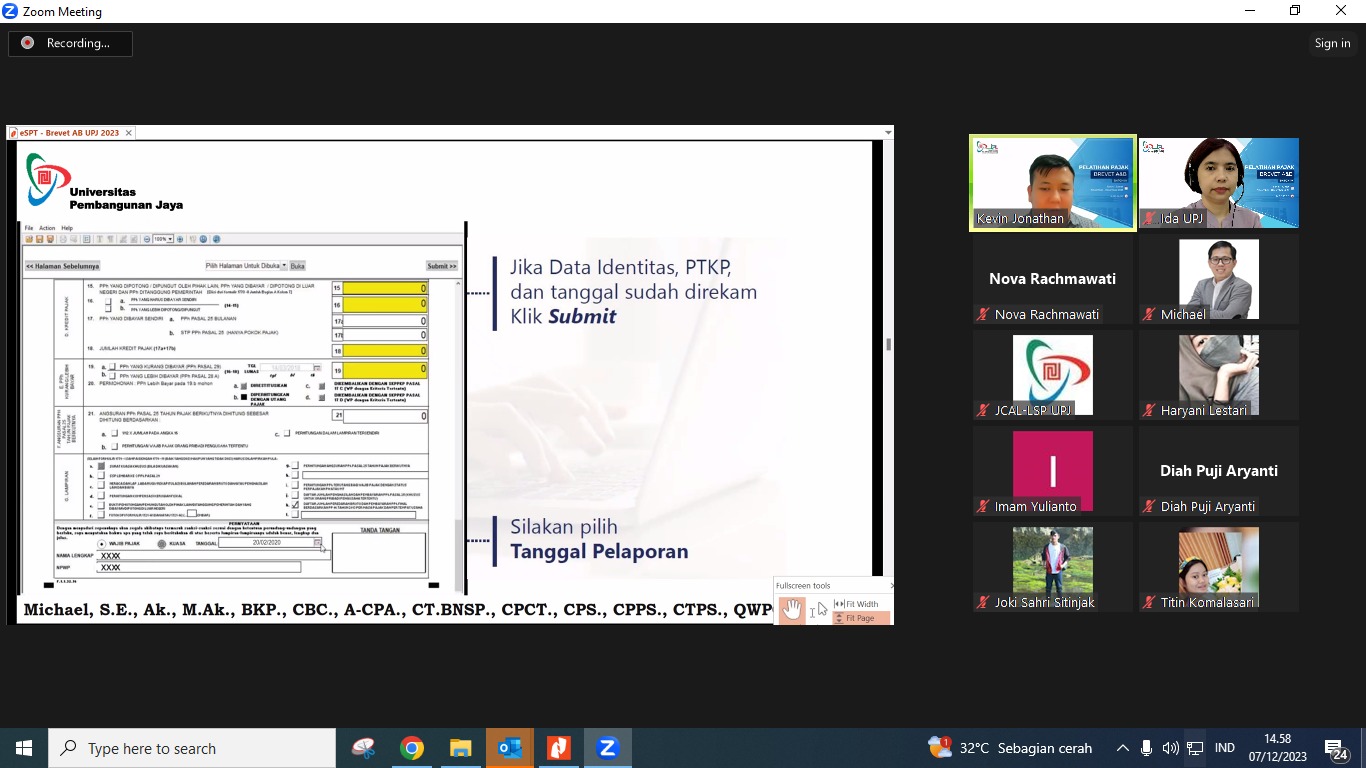Click the Buka button
Screen dimensions: 1366x768
[297, 266]
